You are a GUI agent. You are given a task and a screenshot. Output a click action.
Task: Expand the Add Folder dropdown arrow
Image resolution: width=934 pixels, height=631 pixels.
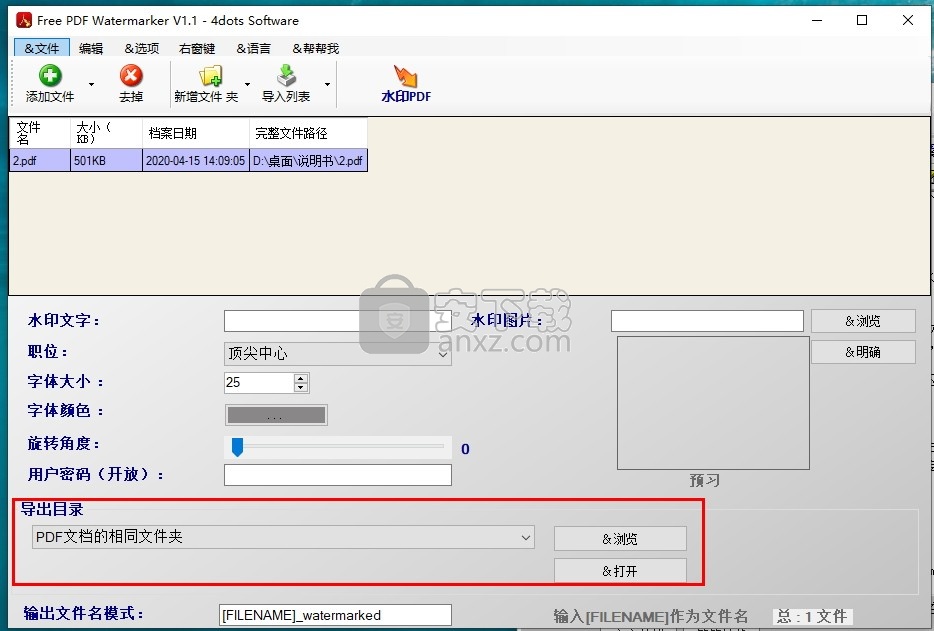(247, 84)
